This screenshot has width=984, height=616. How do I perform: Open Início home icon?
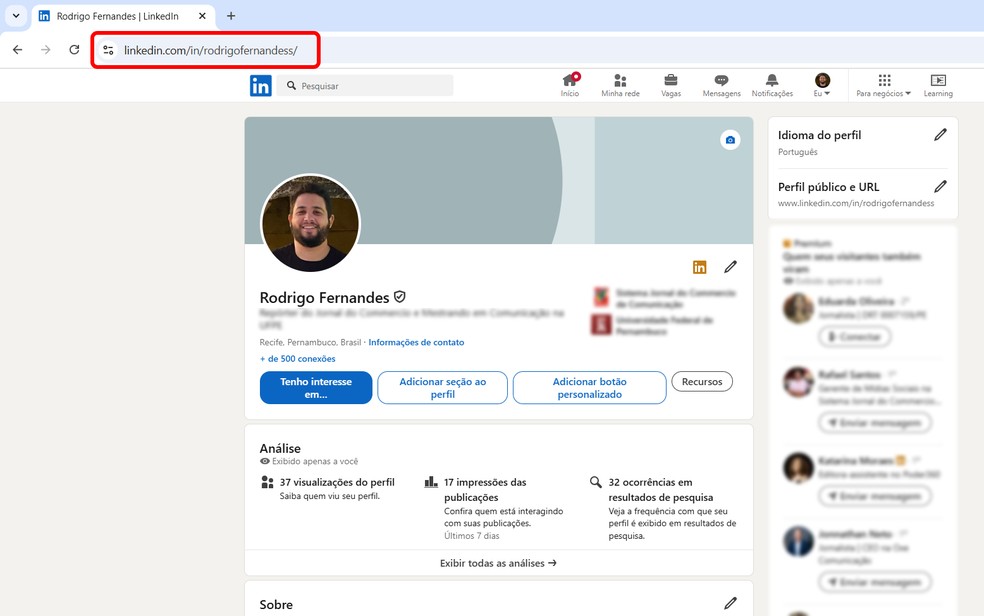pos(569,81)
